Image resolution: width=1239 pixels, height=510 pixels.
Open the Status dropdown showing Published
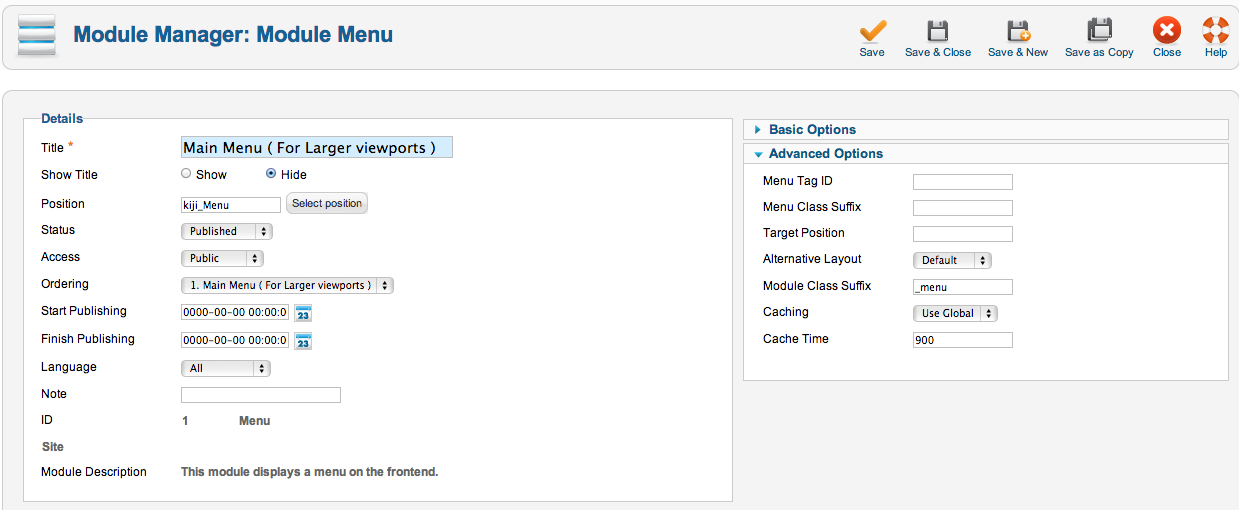click(227, 231)
